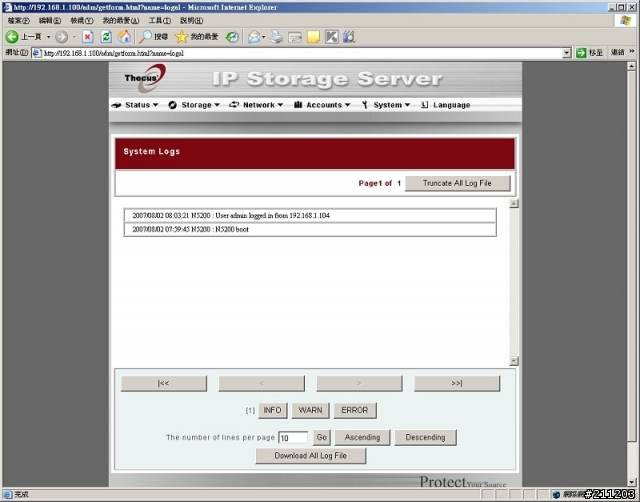This screenshot has height=502, width=640.
Task: Expand the Storage menu
Action: [194, 105]
